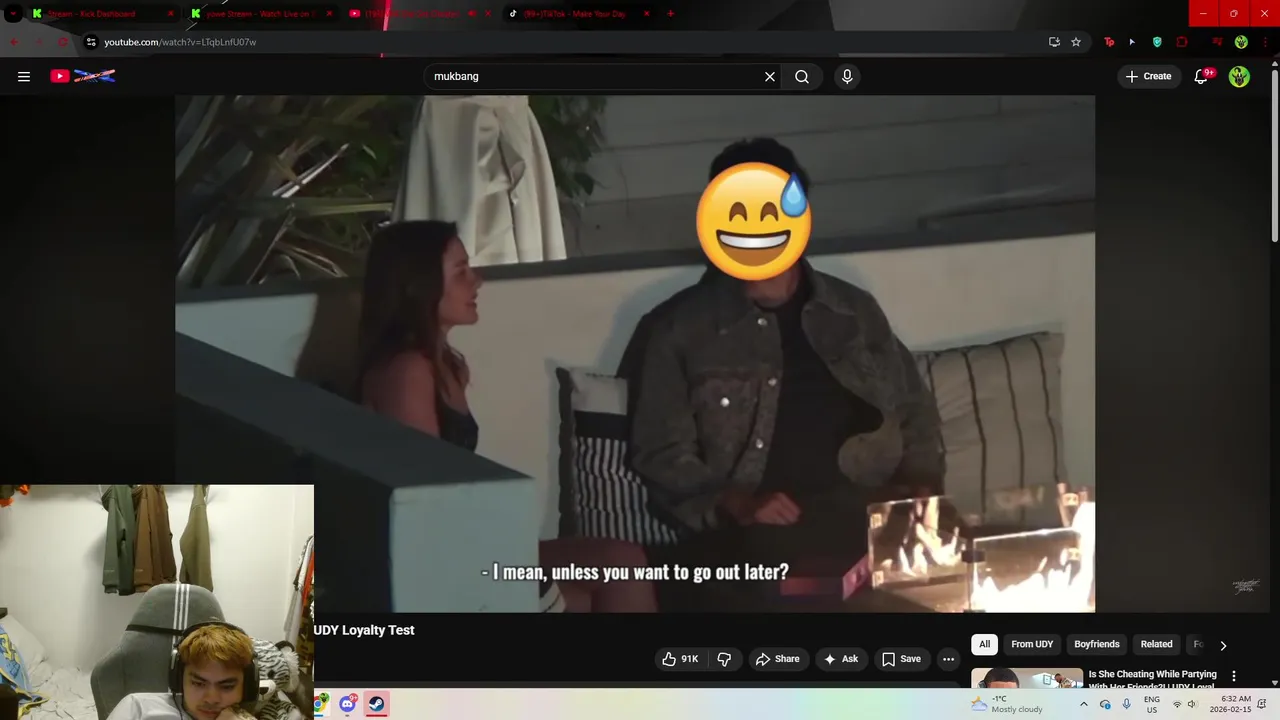Screen dimensions: 1280x720
Task: Save the video to a playlist
Action: (901, 659)
